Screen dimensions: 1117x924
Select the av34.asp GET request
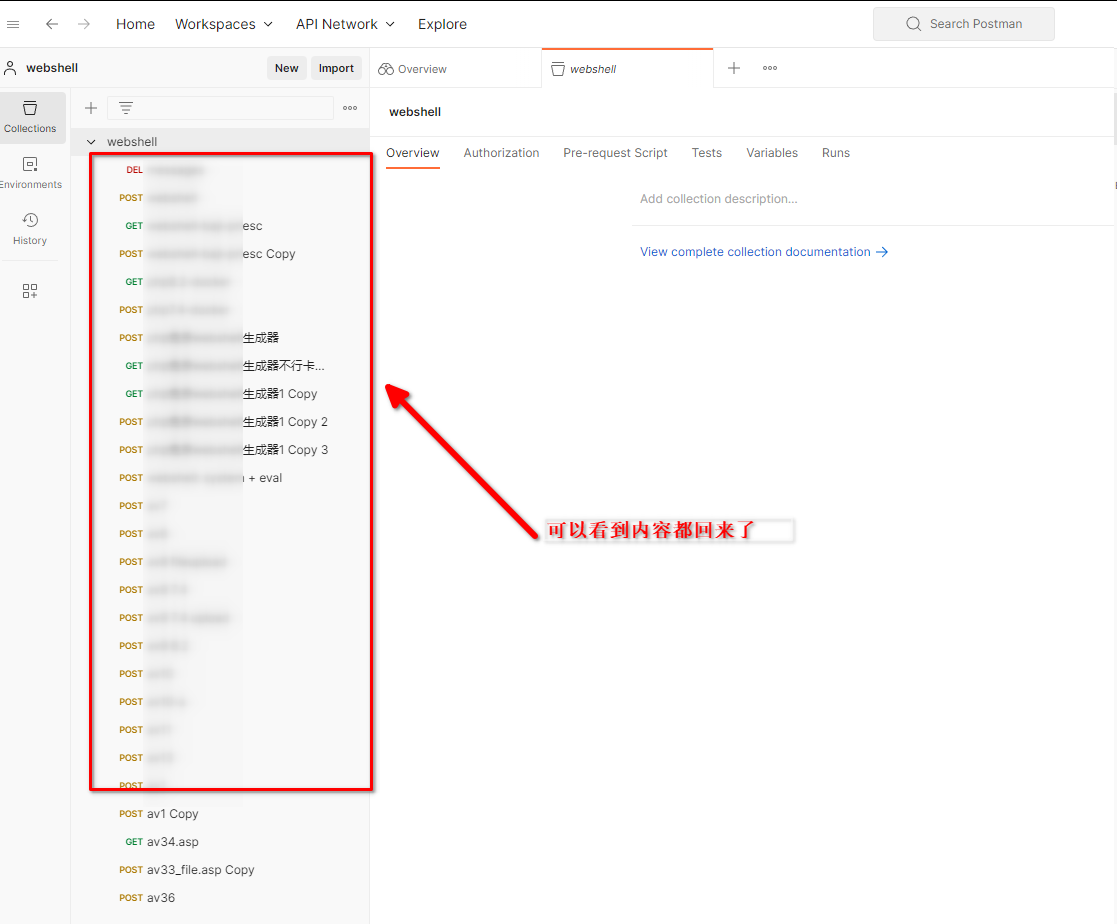coord(172,842)
